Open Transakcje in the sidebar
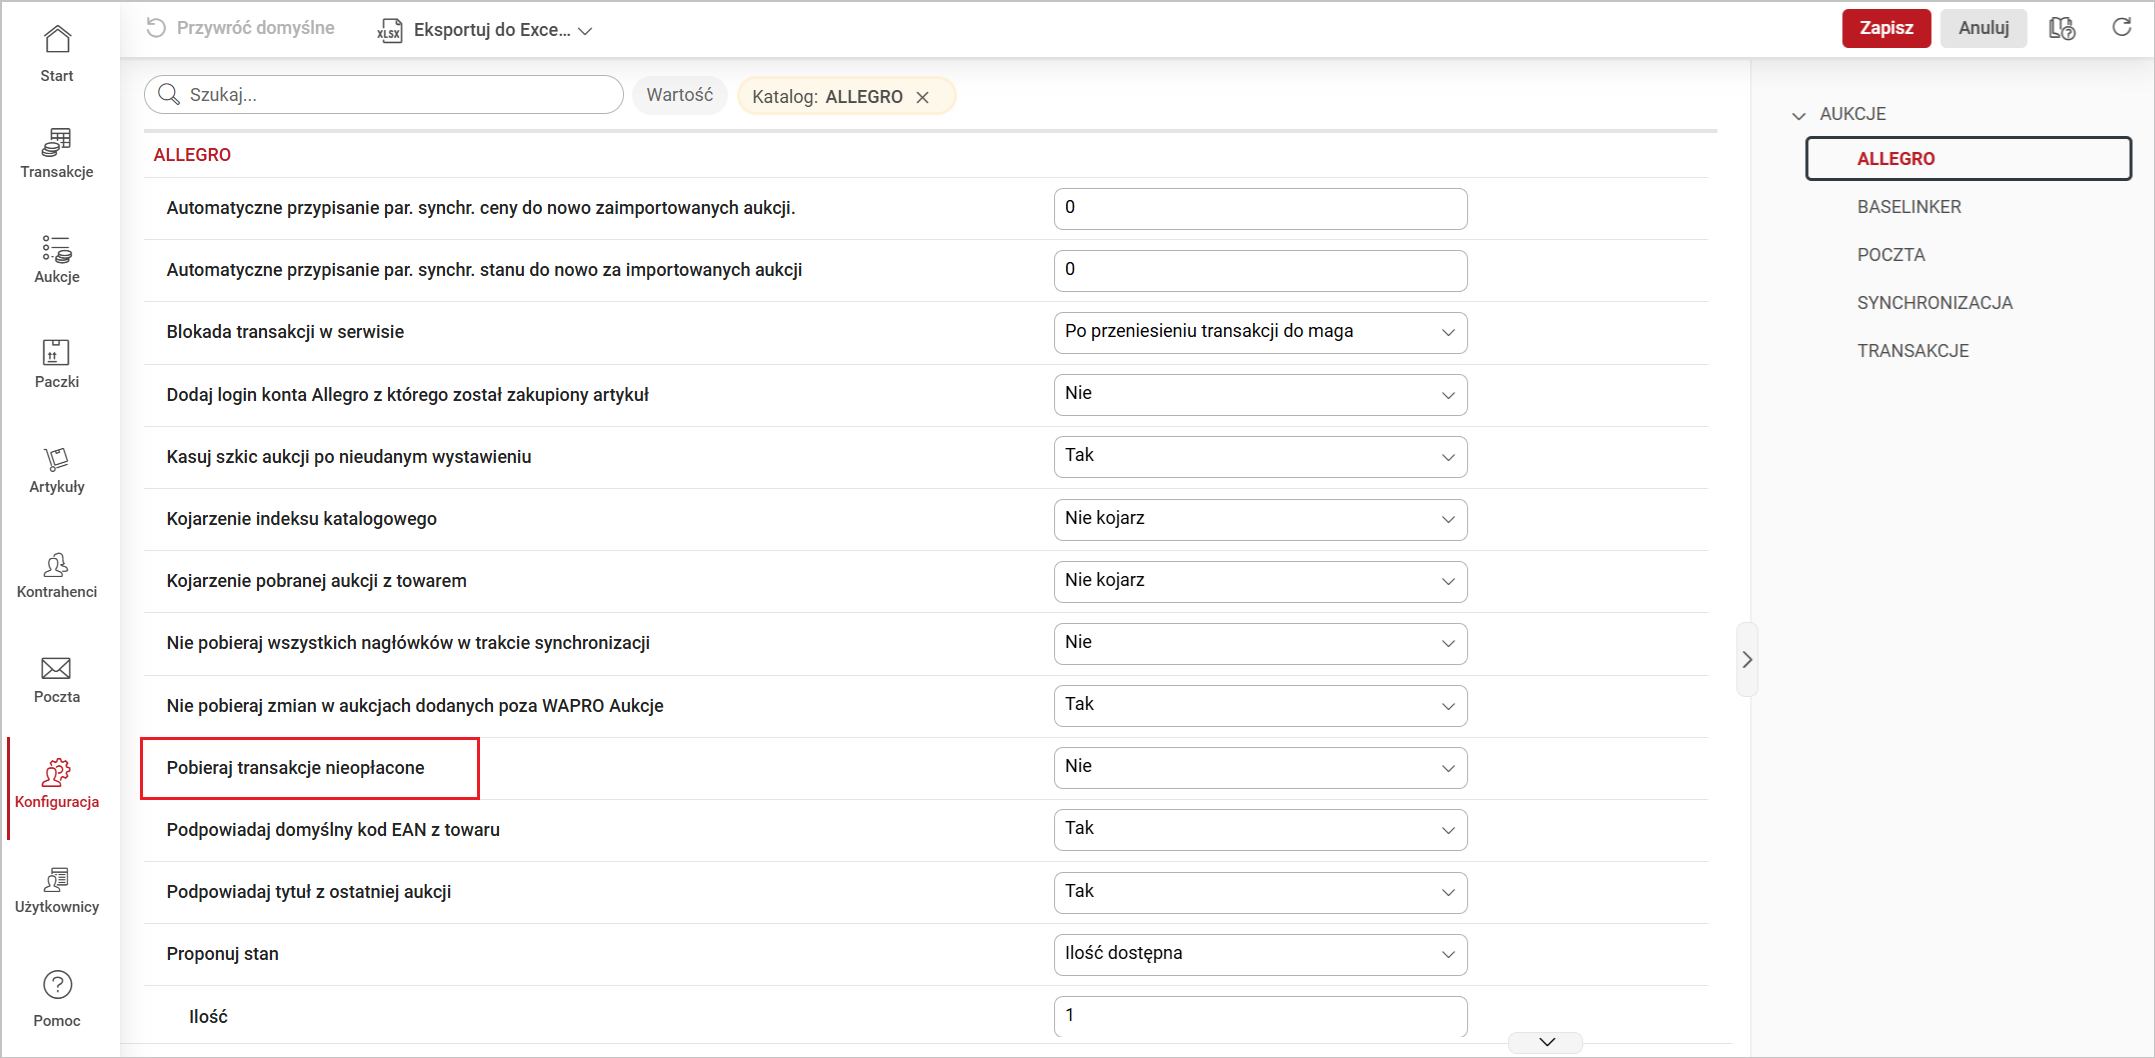 pos(57,143)
